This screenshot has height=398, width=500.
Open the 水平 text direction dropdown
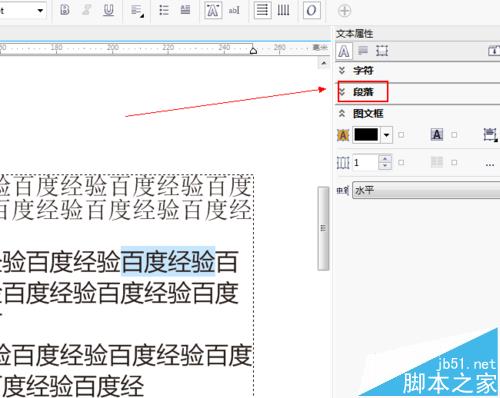coord(426,190)
